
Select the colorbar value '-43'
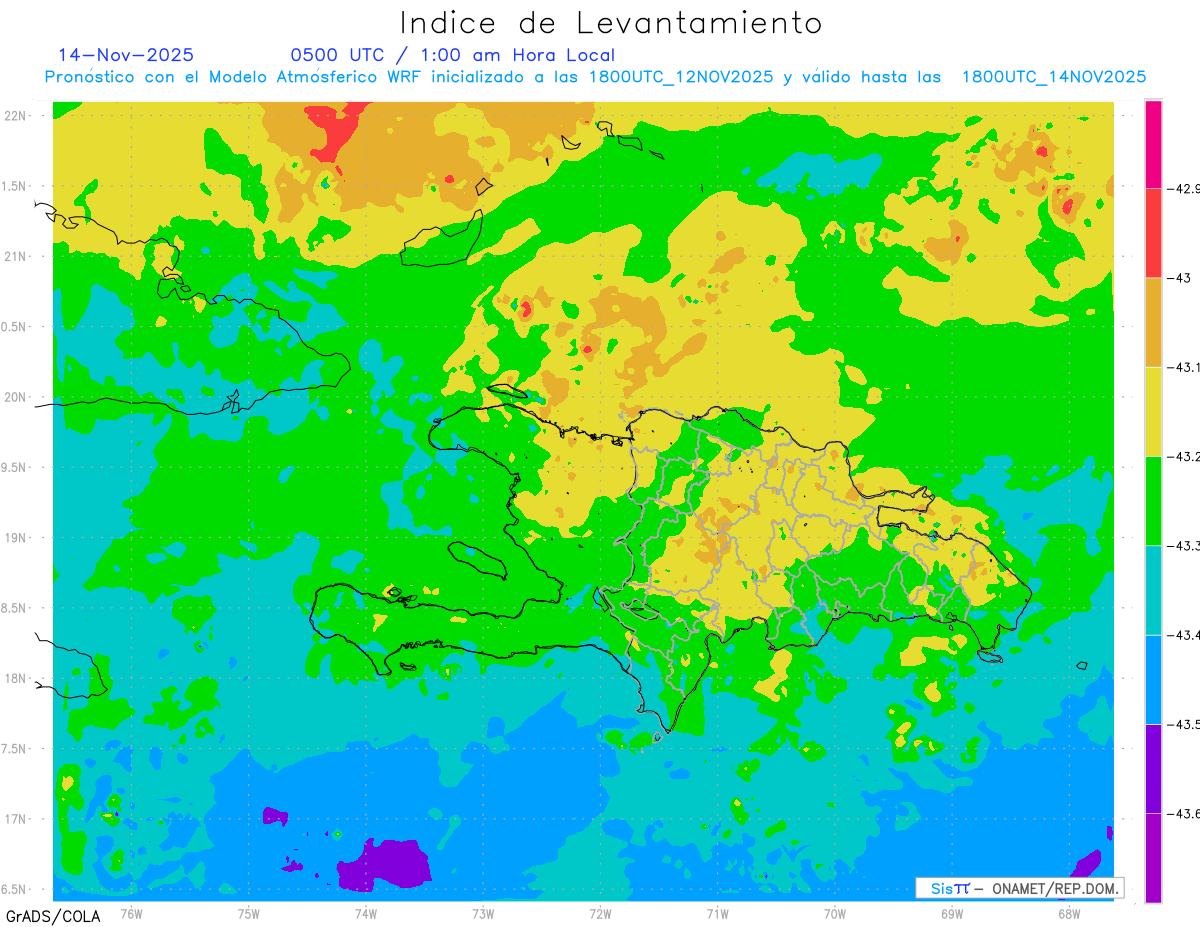pos(1178,278)
